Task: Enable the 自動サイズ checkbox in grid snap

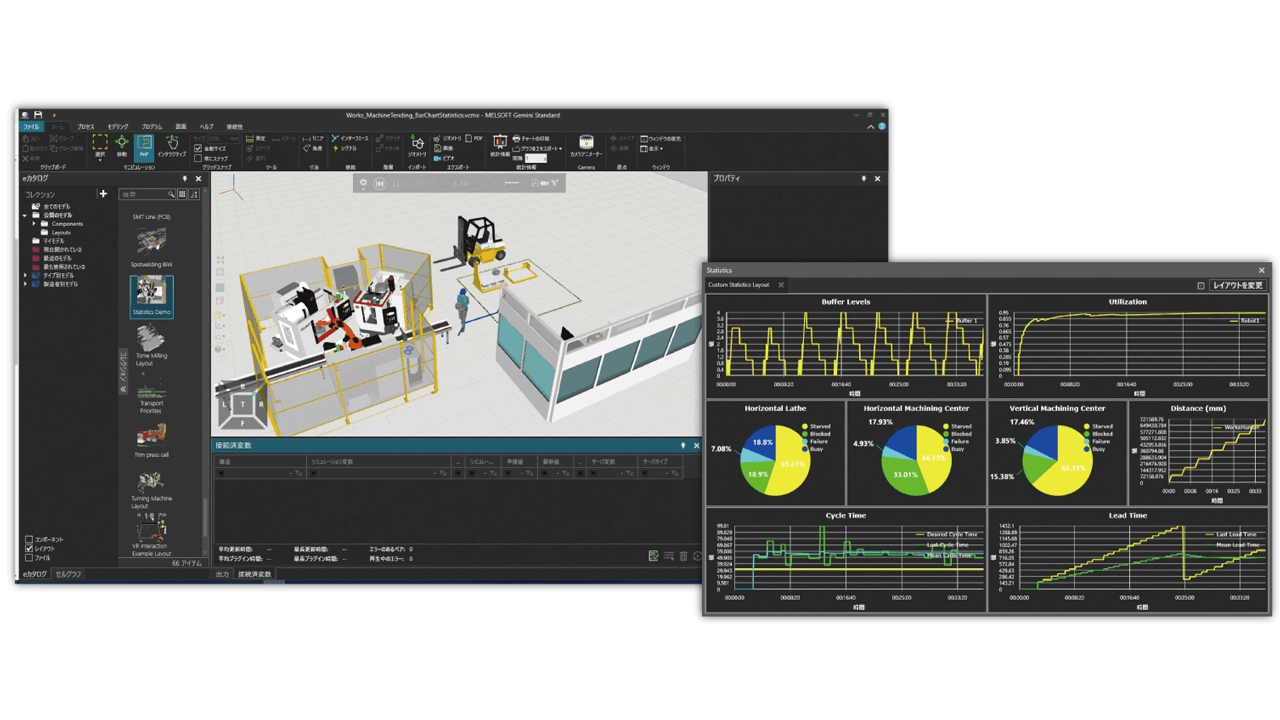Action: tap(198, 149)
